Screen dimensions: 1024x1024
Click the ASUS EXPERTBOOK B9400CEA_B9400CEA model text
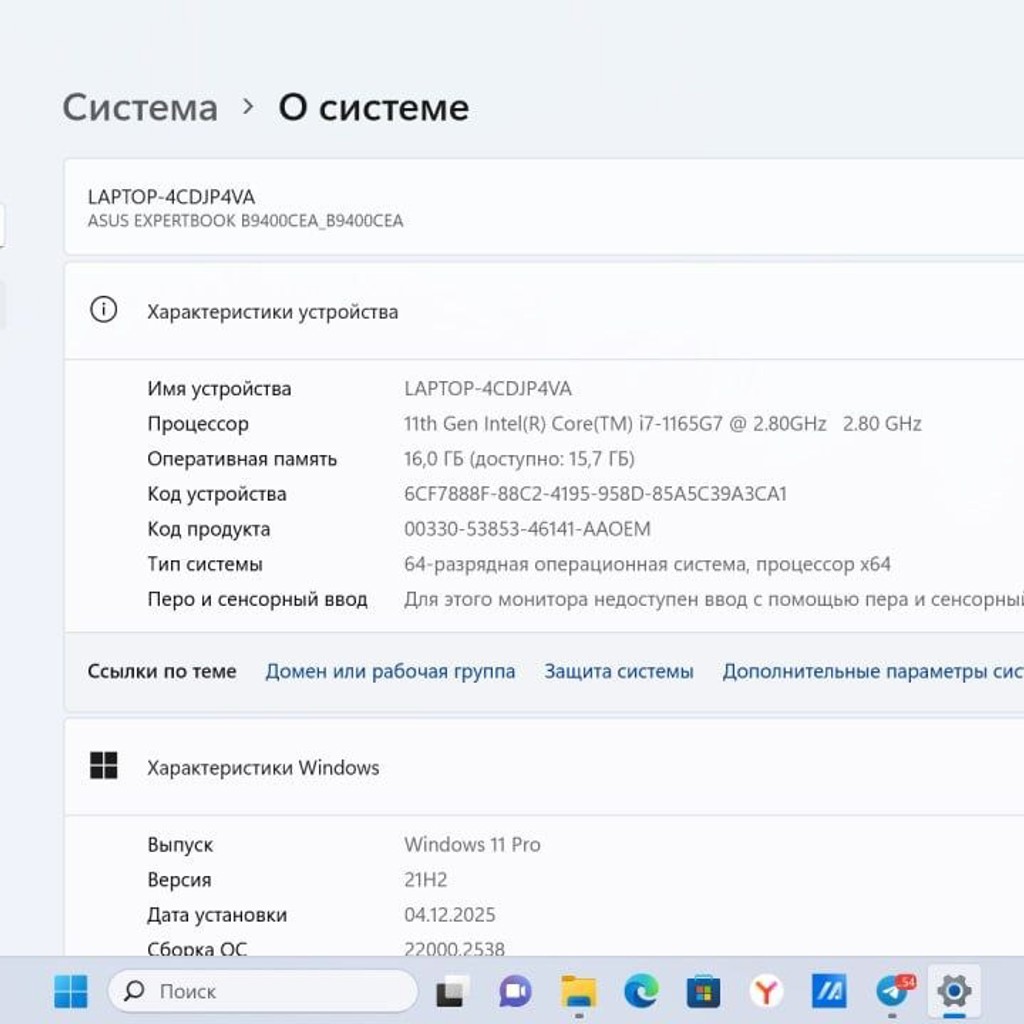tap(245, 221)
